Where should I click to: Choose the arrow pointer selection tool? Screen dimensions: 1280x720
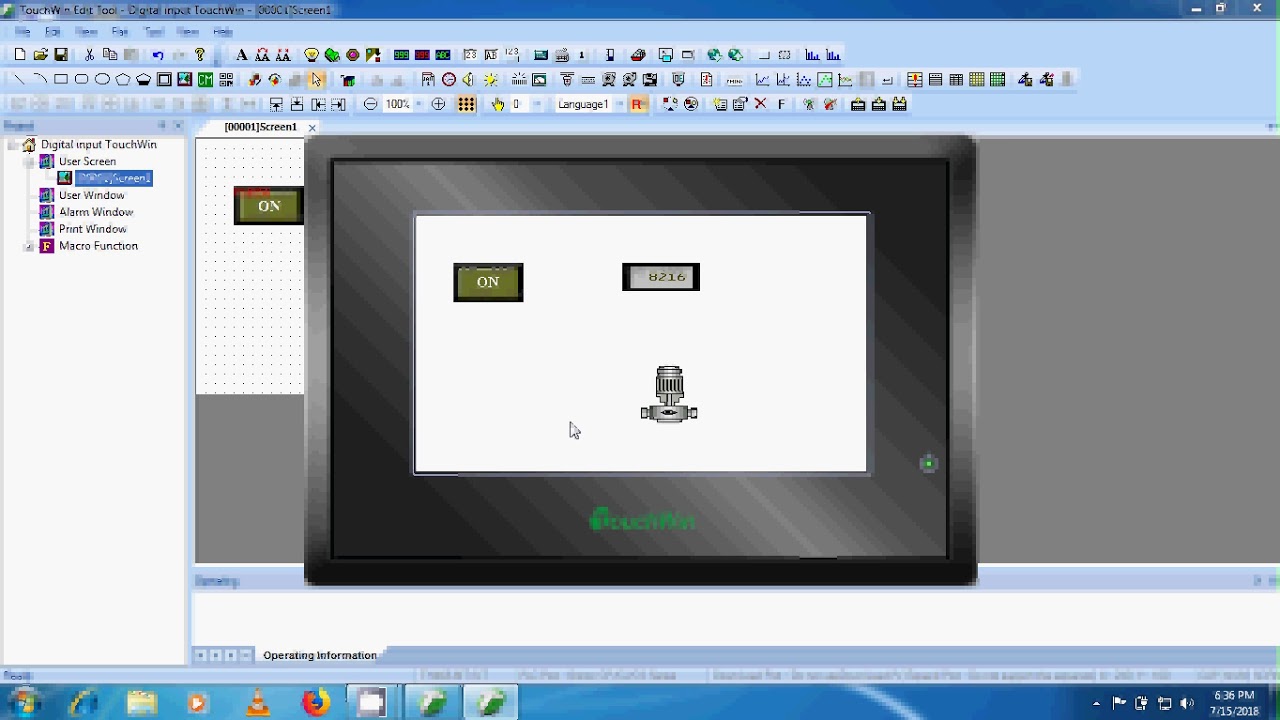(x=316, y=79)
